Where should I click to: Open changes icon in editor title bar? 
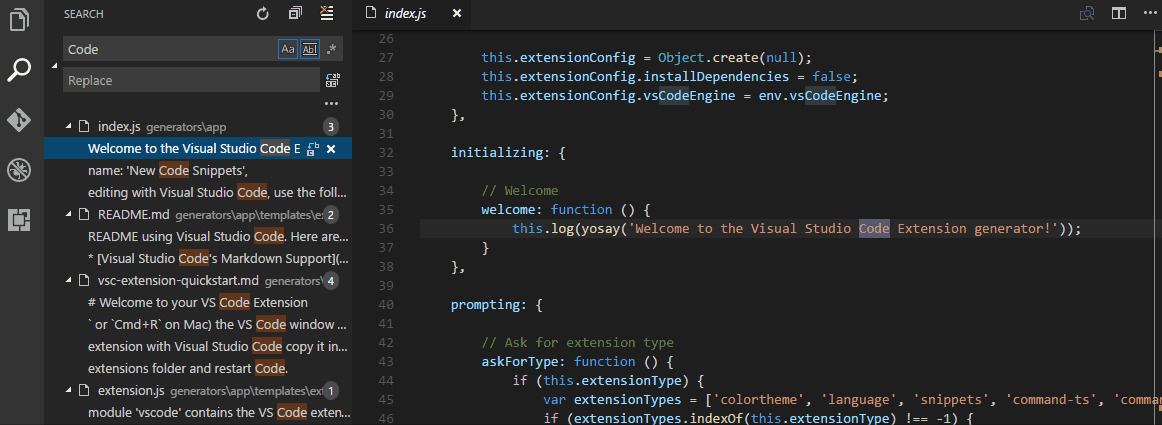[x=1087, y=13]
